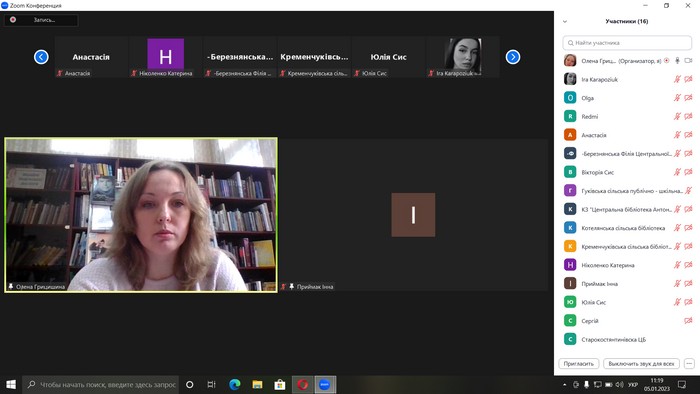Toggle host camera icon for Олена Гриц
700x394 pixels.
688,61
